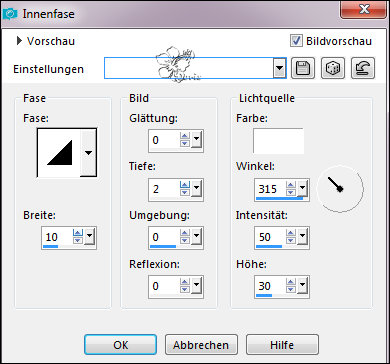
Task: Open the Einstellungen presets dropdown
Action: pyautogui.click(x=279, y=69)
